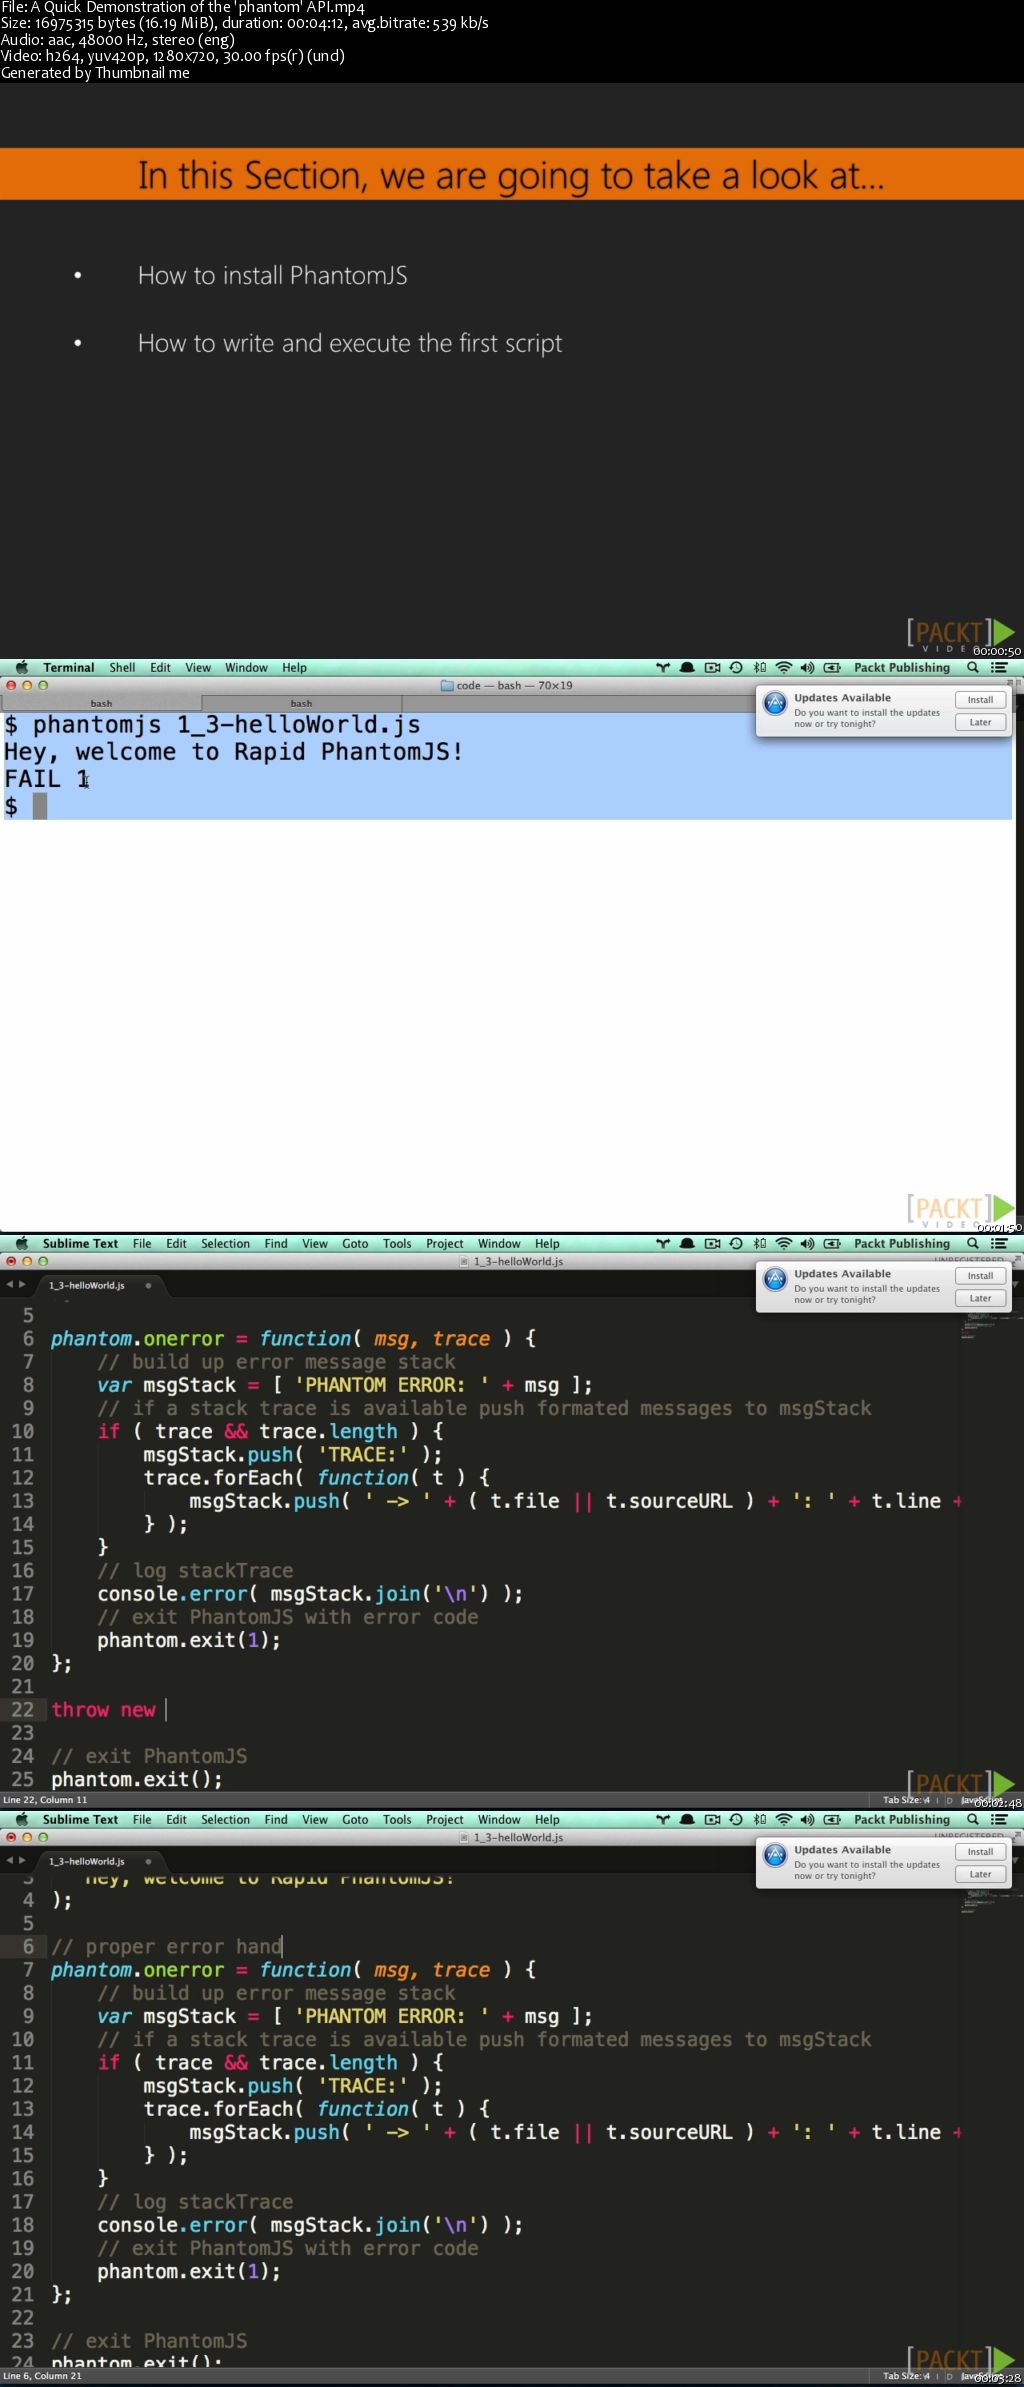Open Edit menu in Sublime frame at Line 6

point(176,1819)
